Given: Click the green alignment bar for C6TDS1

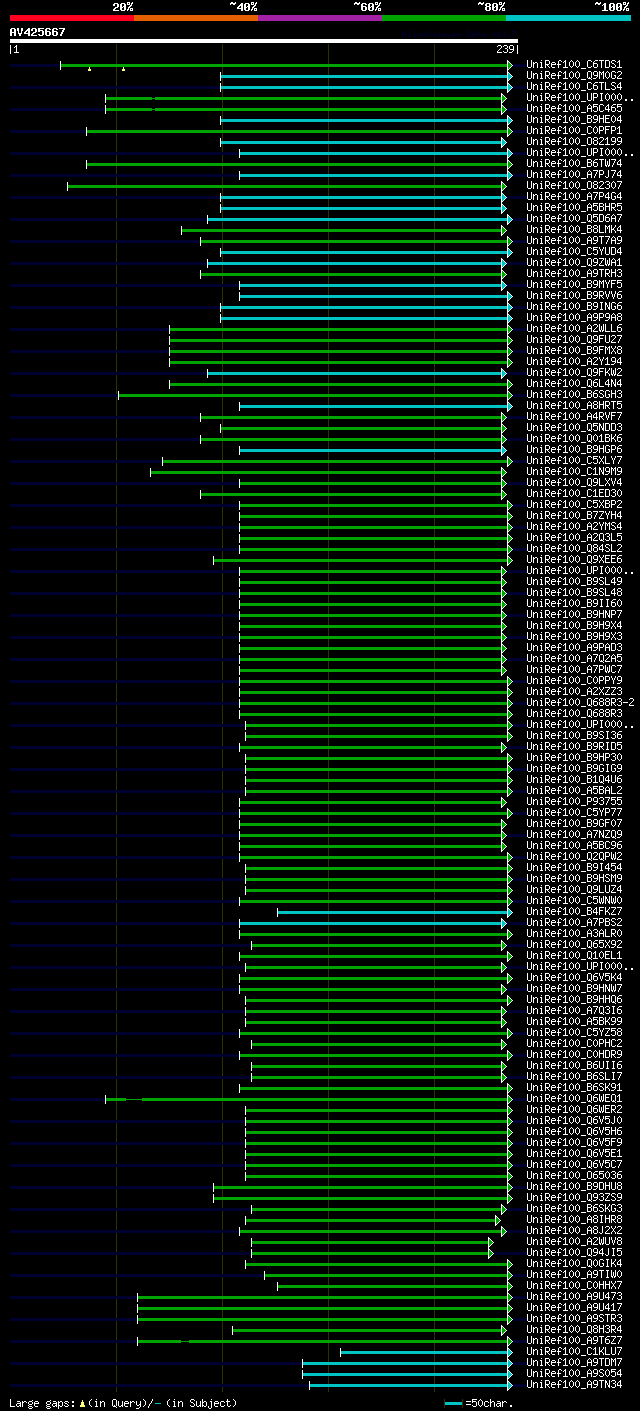Looking at the screenshot, I should [x=286, y=64].
